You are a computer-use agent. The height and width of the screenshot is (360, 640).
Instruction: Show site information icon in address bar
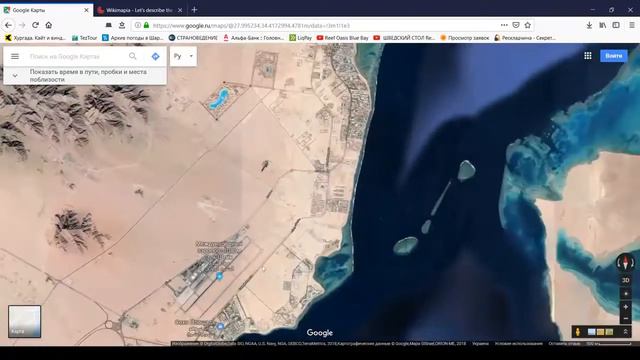pos(138,25)
